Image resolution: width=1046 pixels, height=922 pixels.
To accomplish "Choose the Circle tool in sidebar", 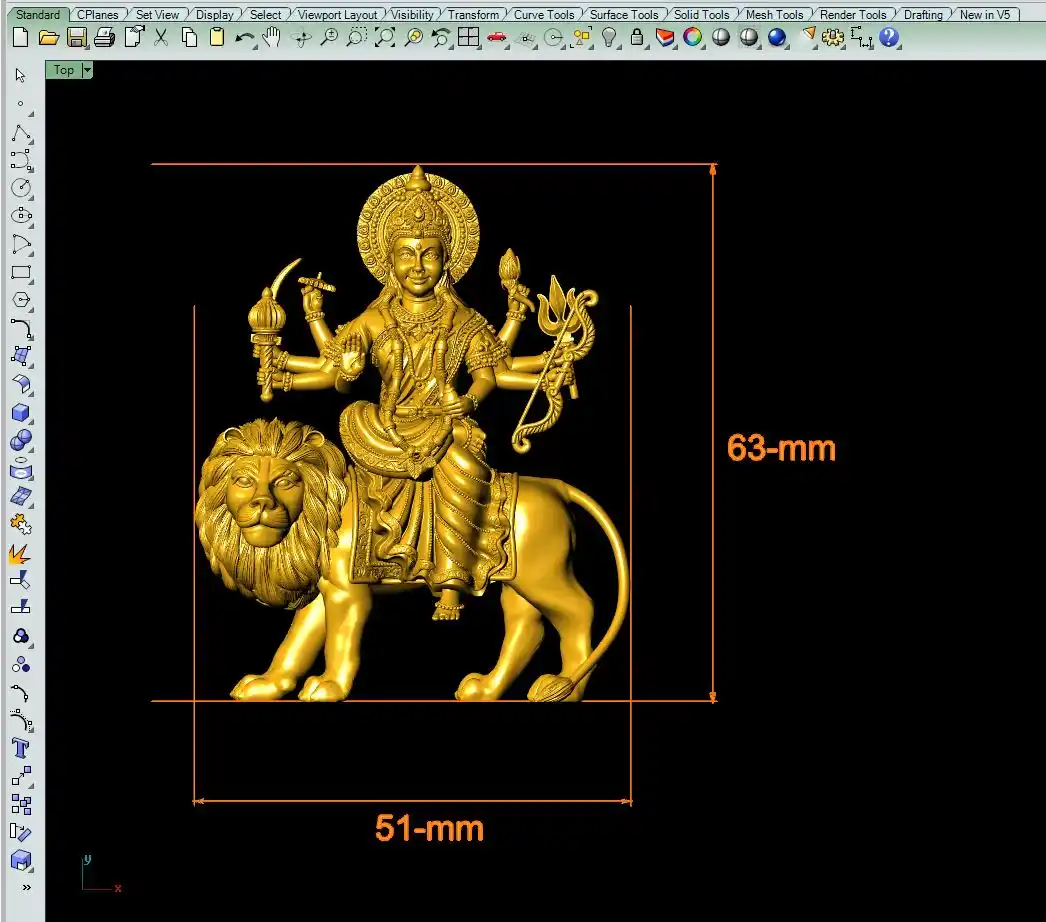I will [x=21, y=187].
